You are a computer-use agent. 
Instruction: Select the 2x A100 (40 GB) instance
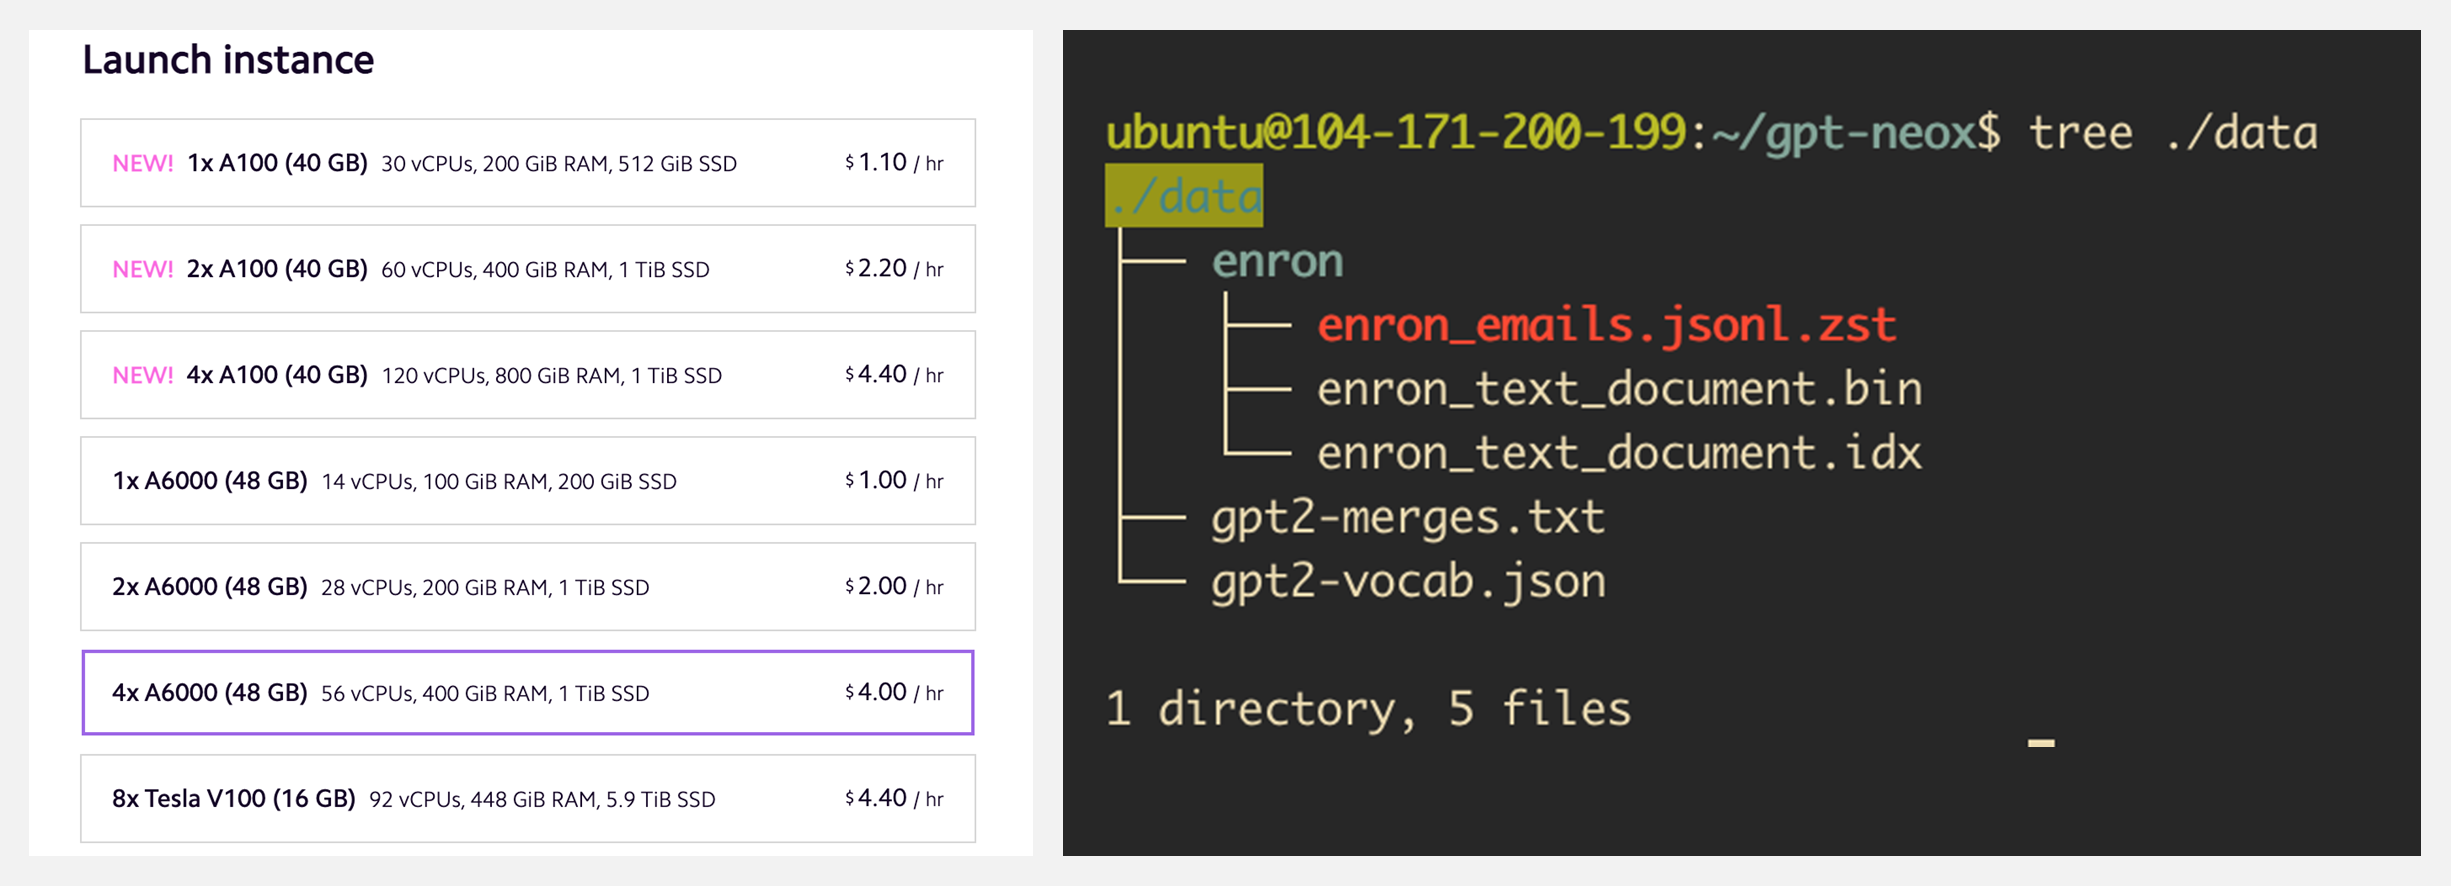click(x=528, y=269)
